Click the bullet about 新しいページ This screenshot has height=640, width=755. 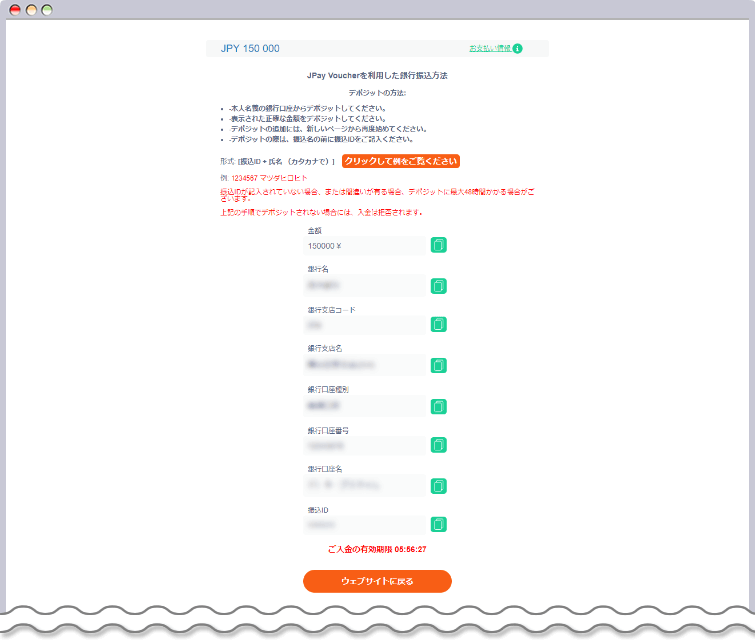click(x=328, y=129)
